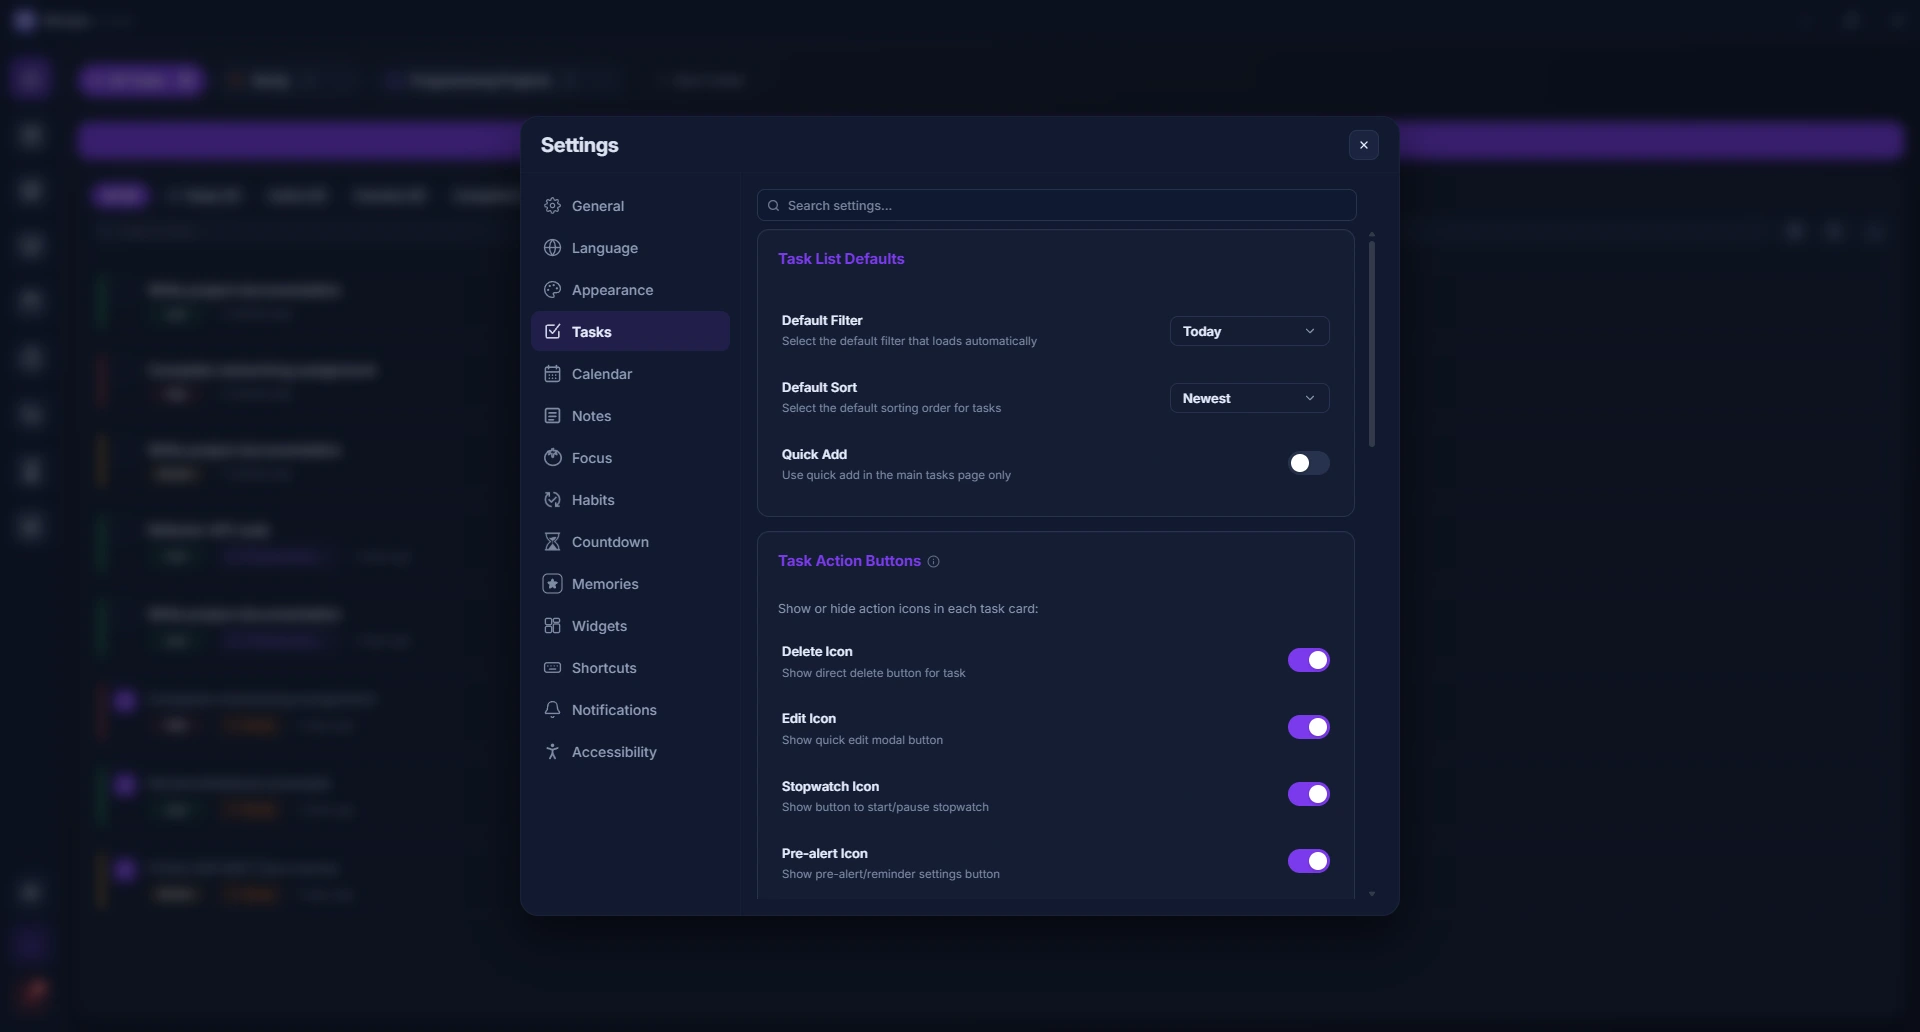Viewport: 1920px width, 1032px height.
Task: Click the Quick Add label
Action: 814,455
